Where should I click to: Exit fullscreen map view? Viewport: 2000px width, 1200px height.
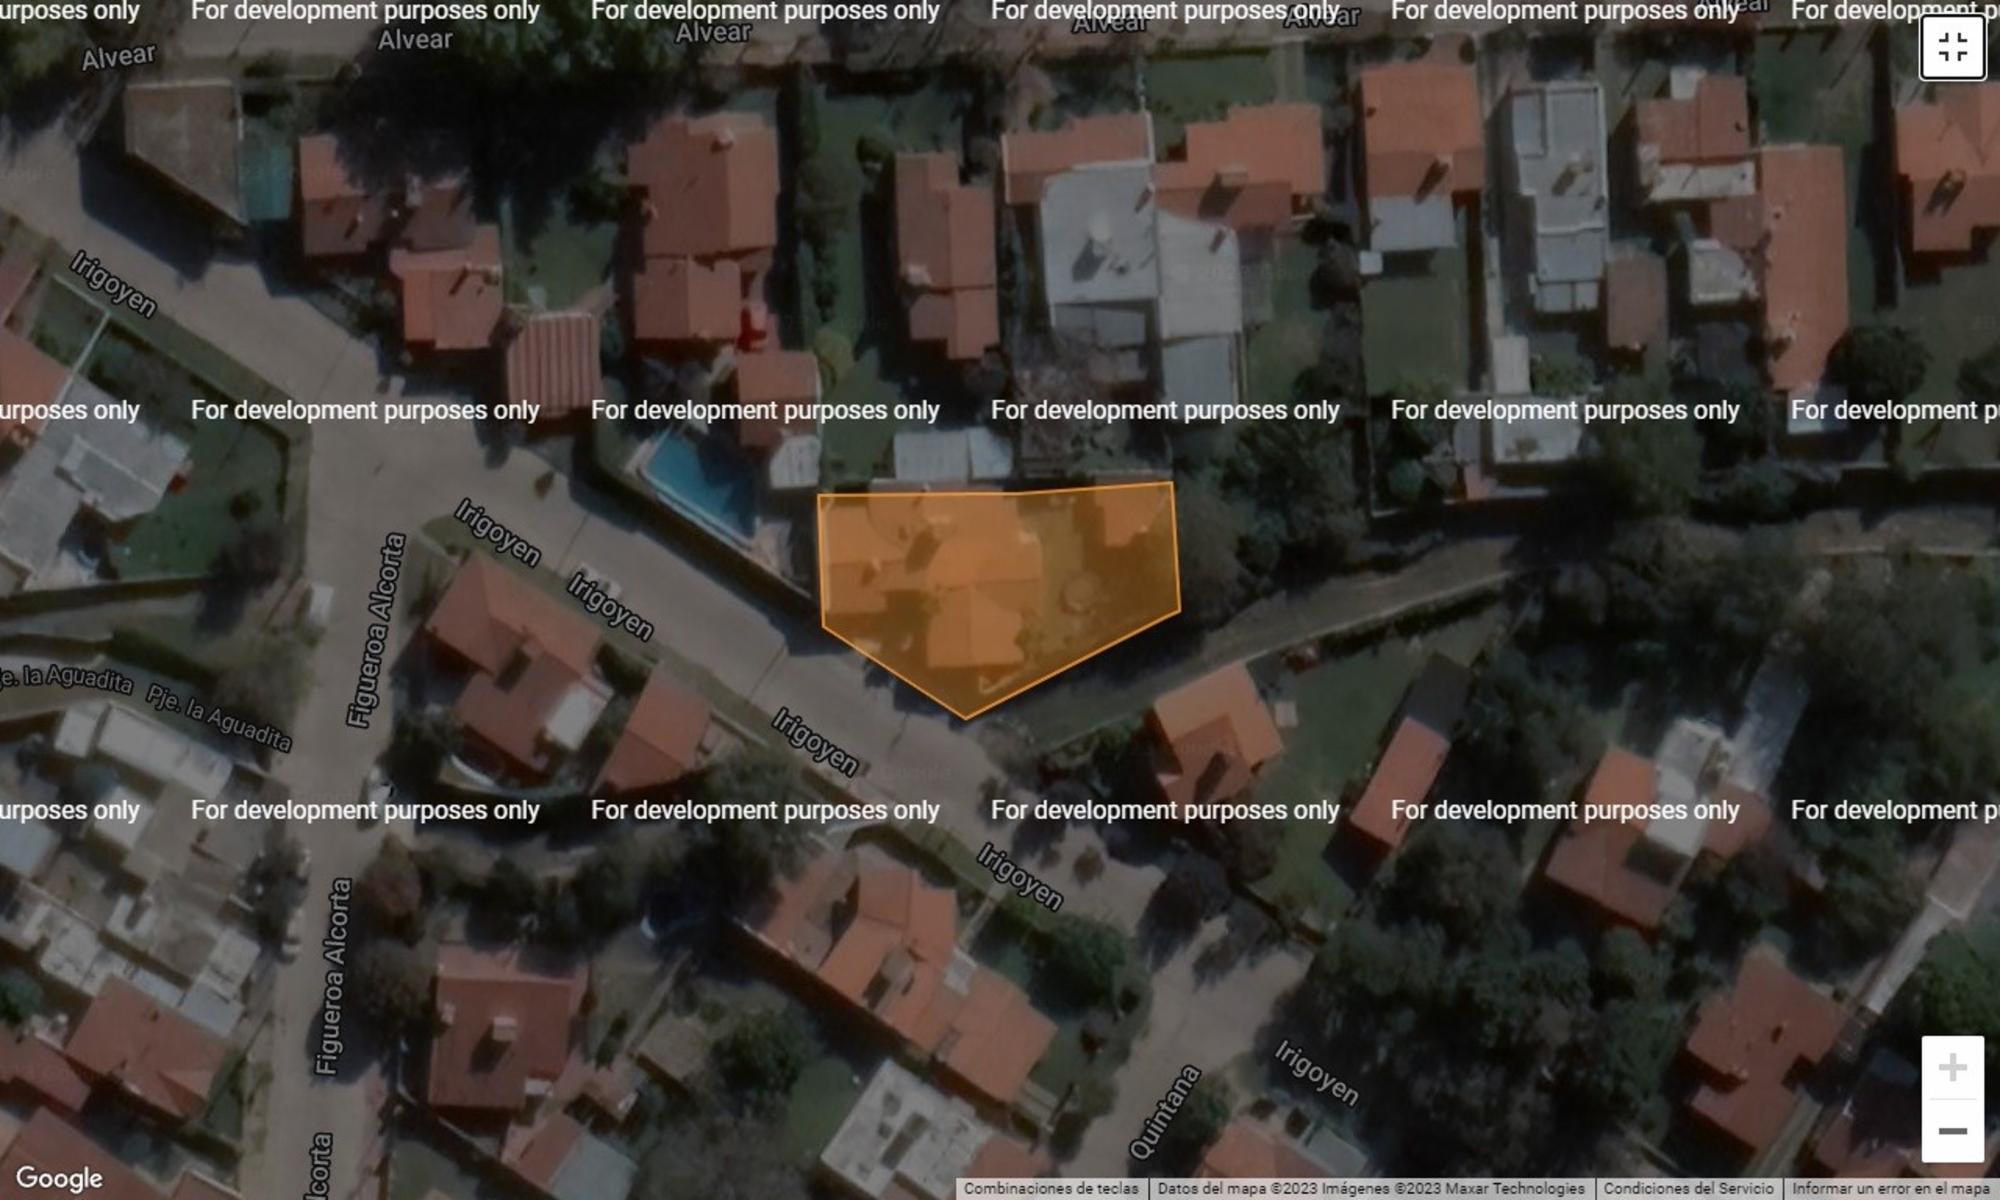(x=1952, y=47)
